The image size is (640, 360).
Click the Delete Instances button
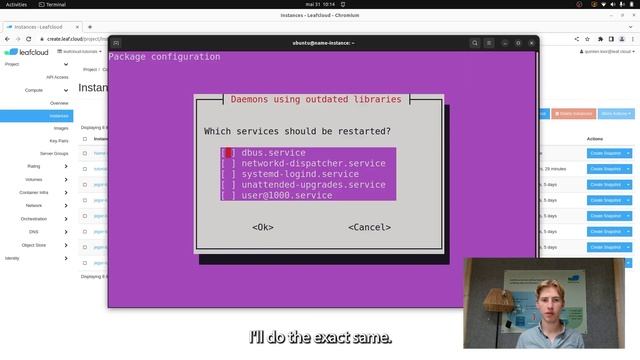pyautogui.click(x=573, y=113)
